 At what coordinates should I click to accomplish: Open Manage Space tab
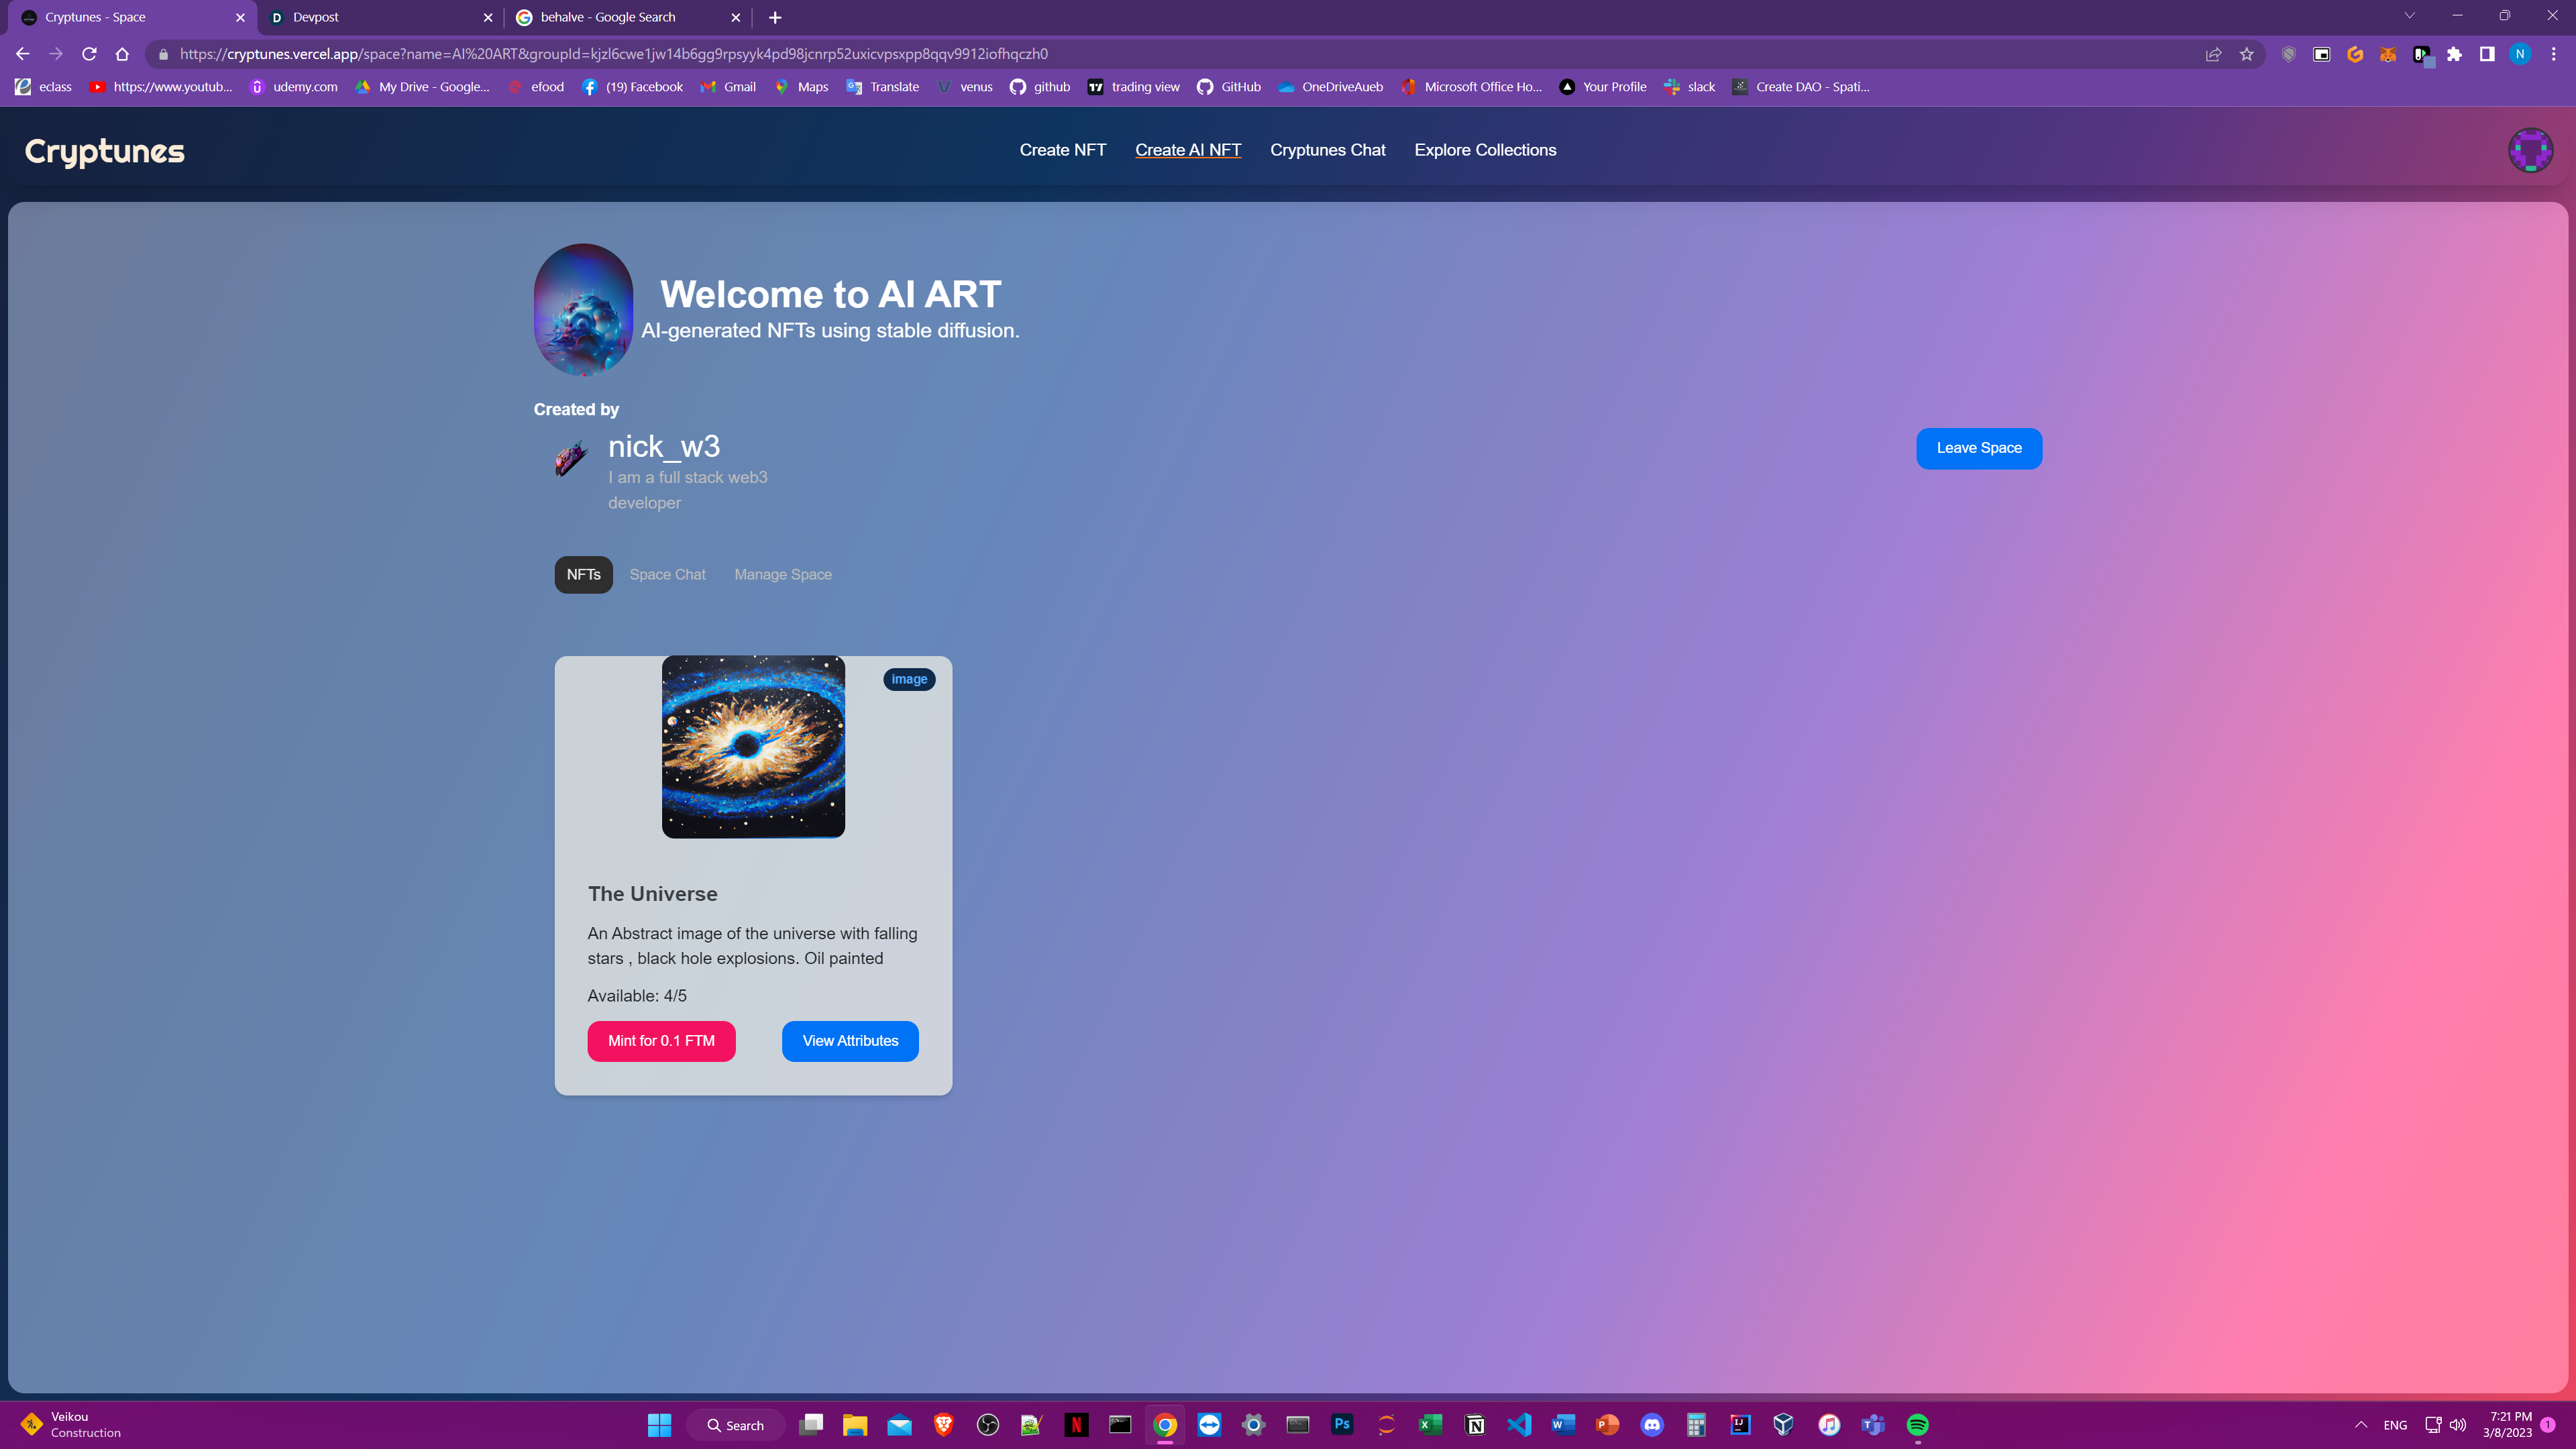tap(783, 575)
